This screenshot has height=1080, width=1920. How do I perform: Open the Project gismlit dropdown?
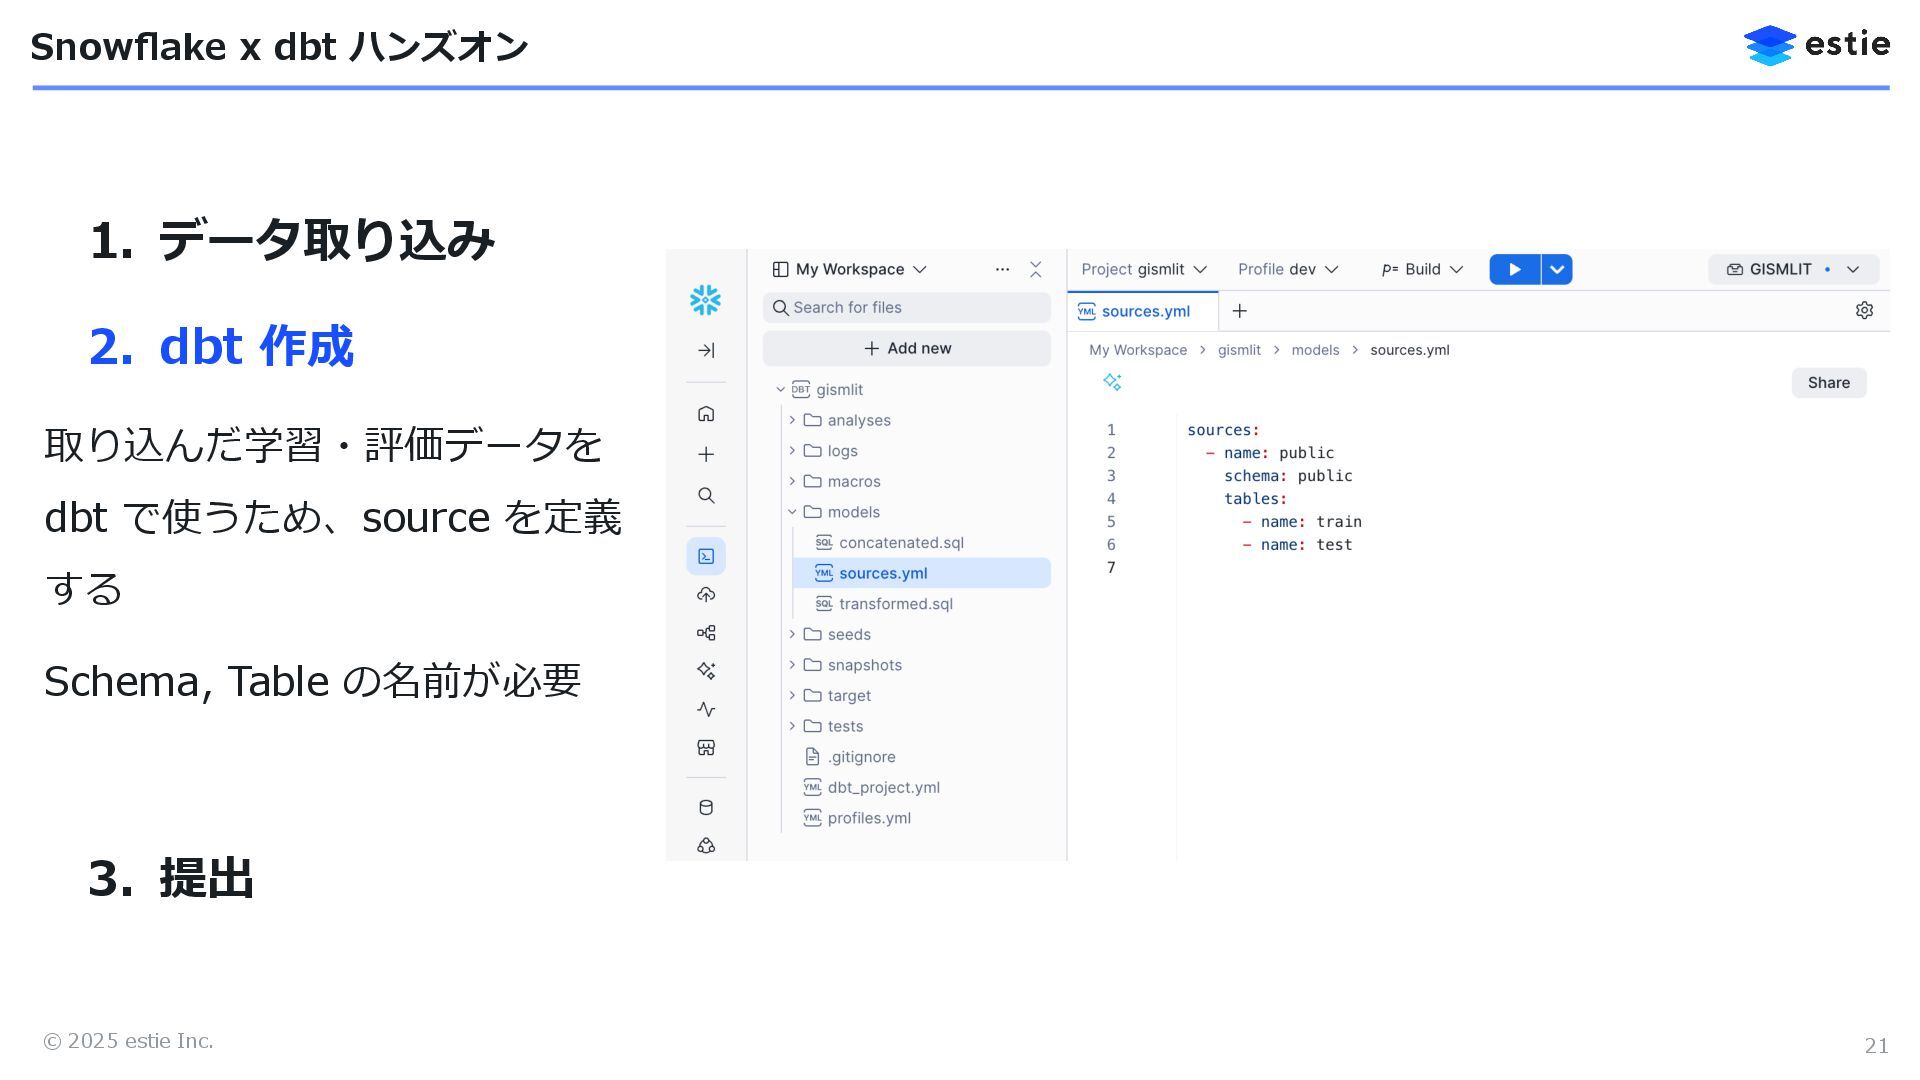1144,269
